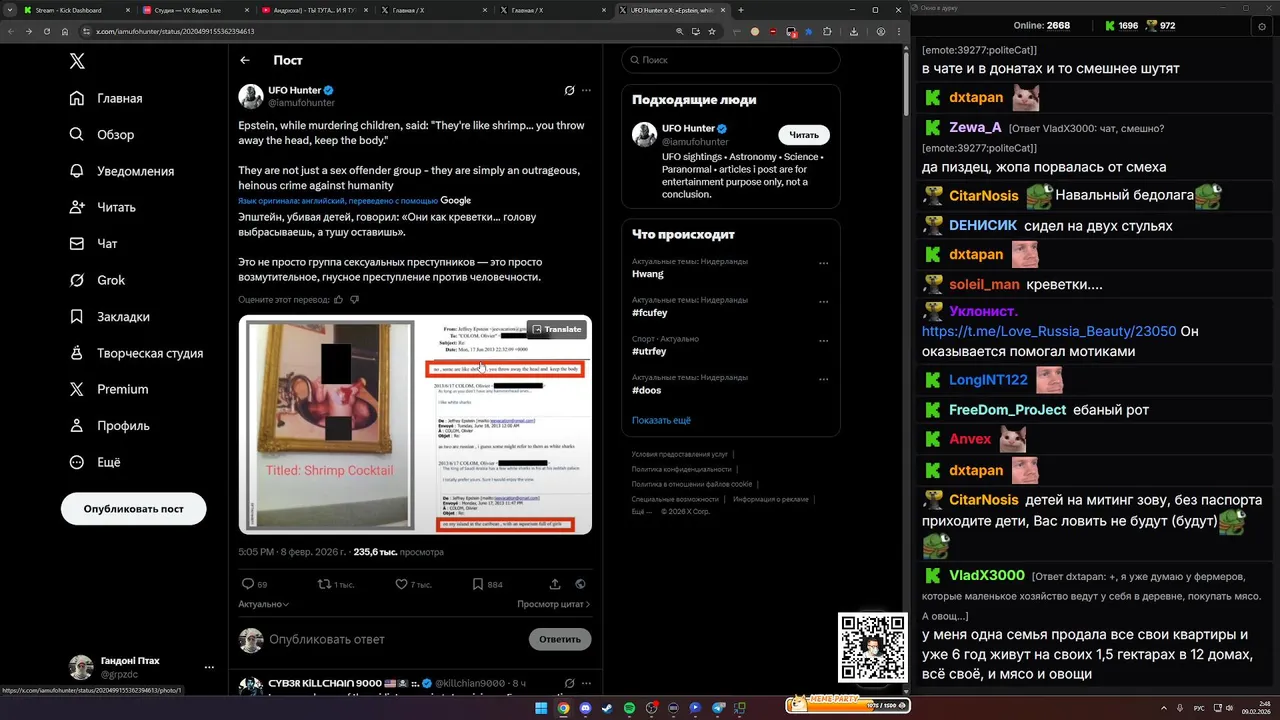Click the QR code overlay
This screenshot has height=720, width=1280.
[x=872, y=648]
